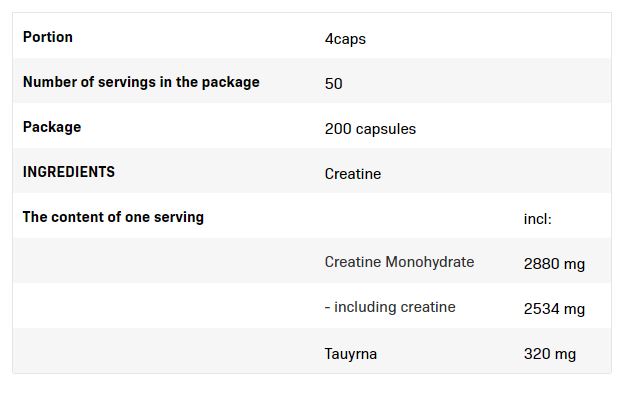Select the Creatine ingredient text
The height and width of the screenshot is (401, 644).
353,174
